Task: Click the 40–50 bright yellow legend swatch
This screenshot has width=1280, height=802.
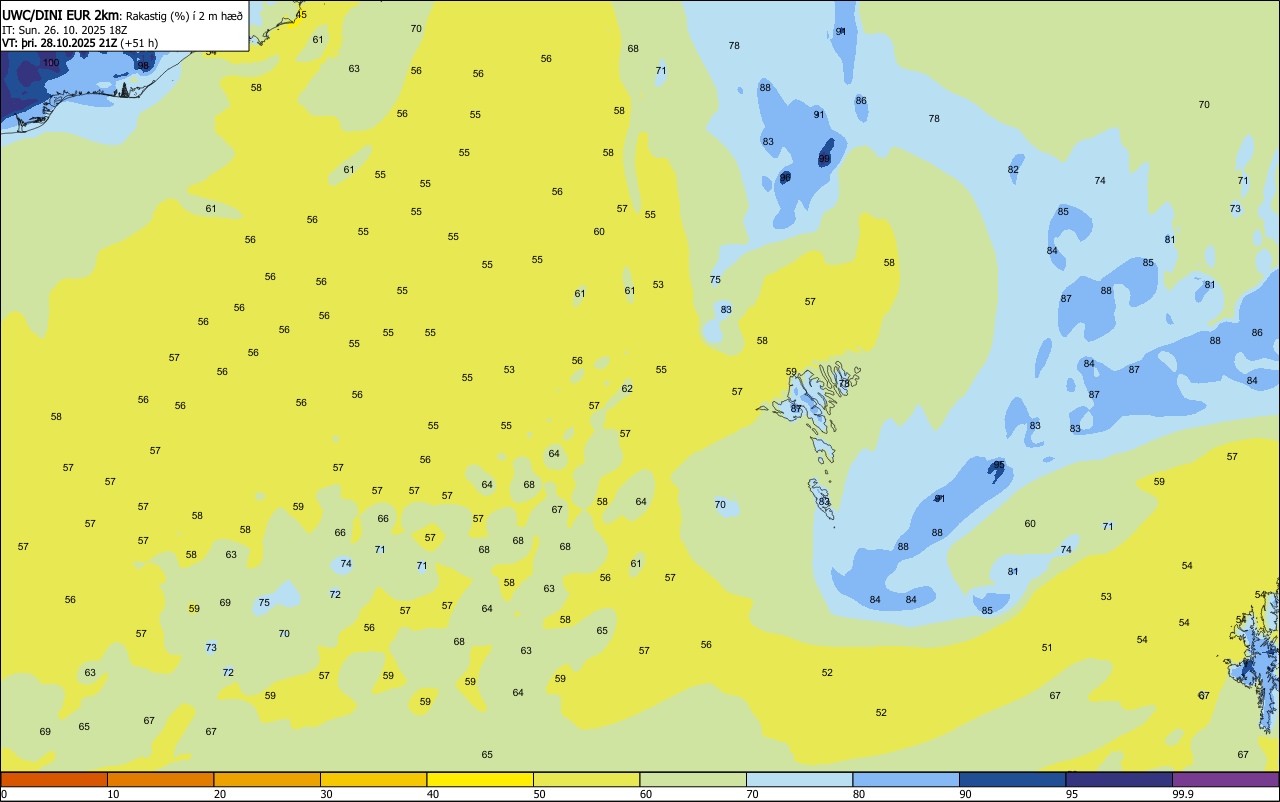Action: pos(480,779)
